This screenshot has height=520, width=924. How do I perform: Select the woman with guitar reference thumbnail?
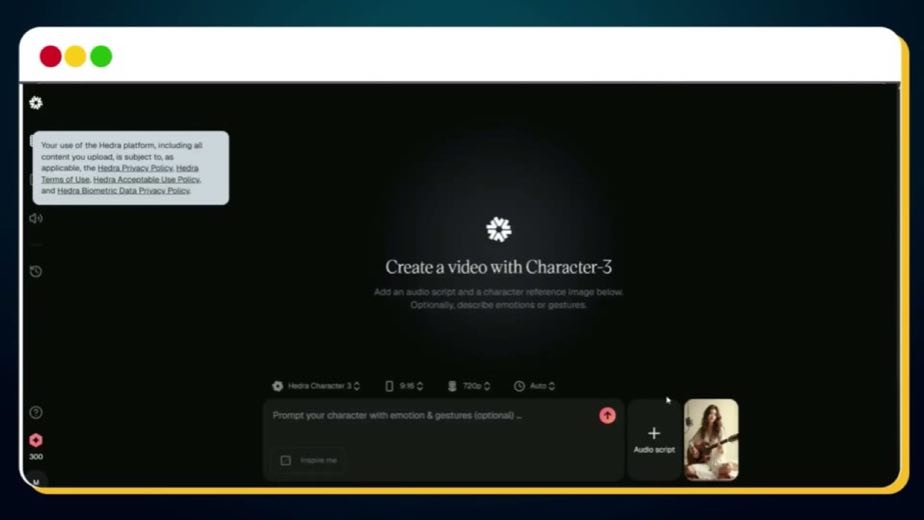click(x=711, y=440)
